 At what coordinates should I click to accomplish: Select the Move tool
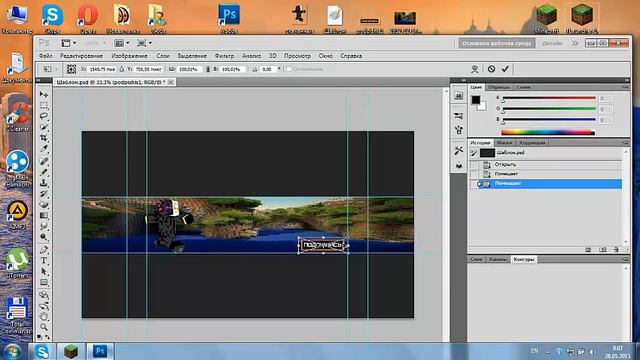tap(44, 94)
